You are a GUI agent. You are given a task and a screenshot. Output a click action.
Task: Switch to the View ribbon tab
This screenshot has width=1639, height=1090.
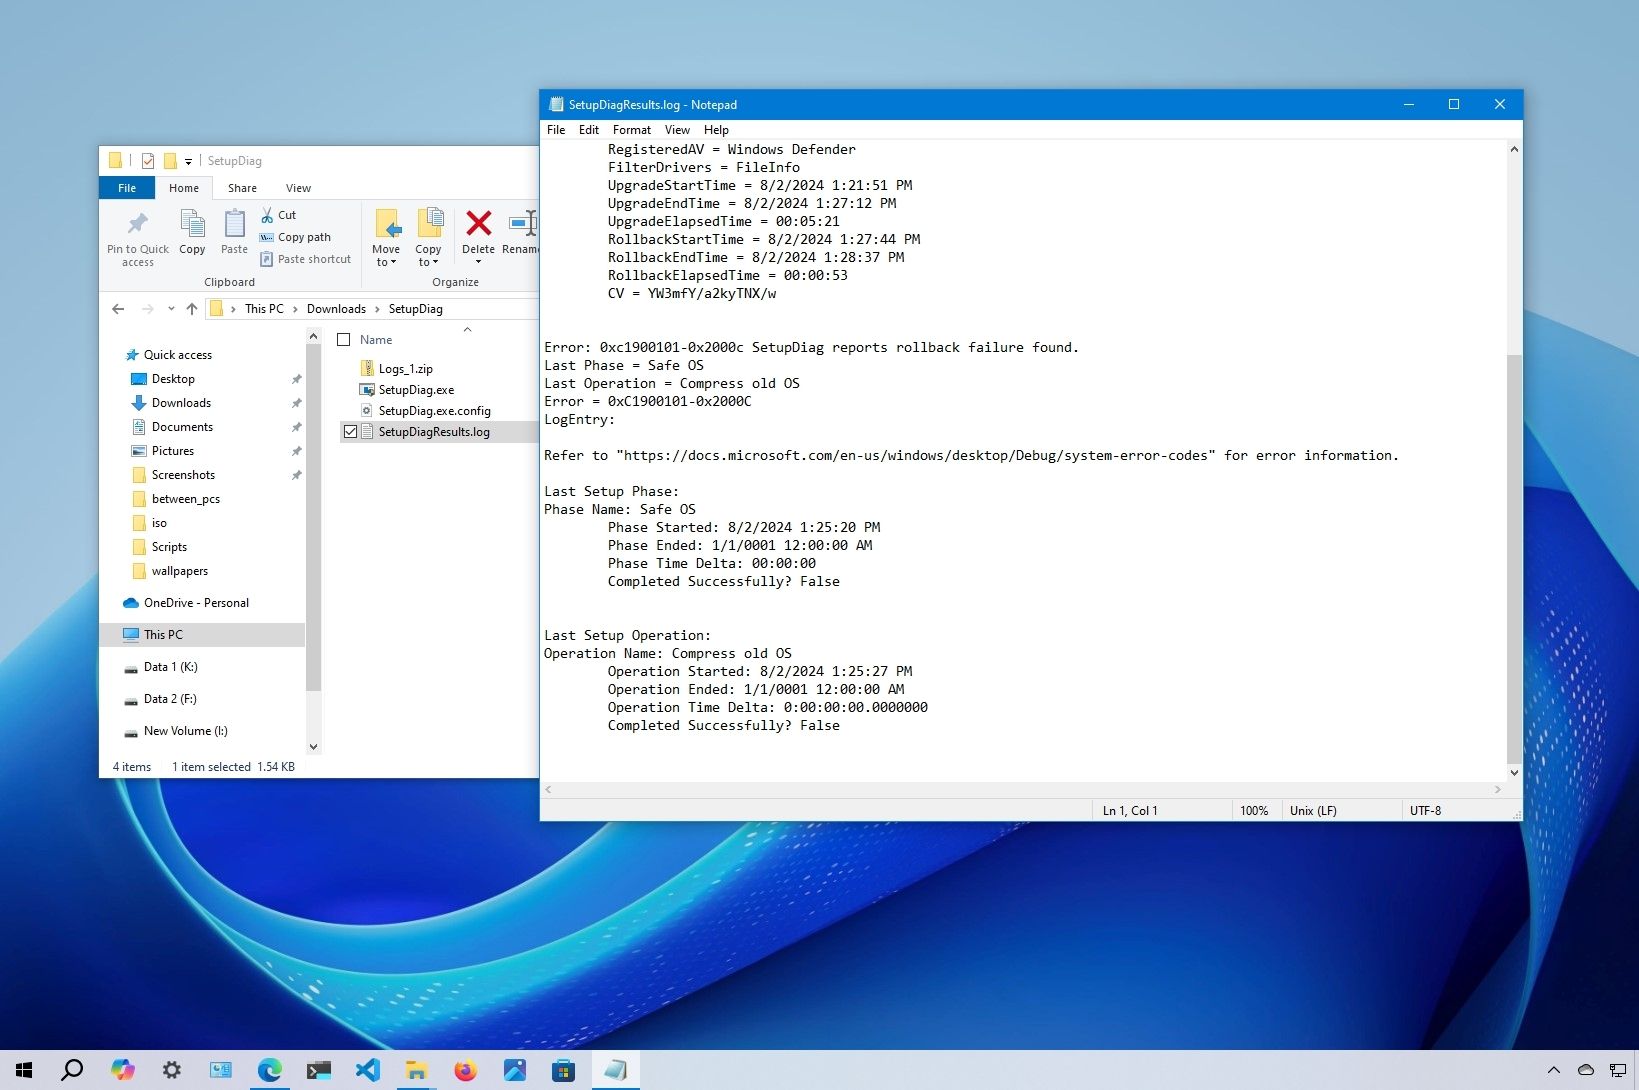click(x=298, y=187)
